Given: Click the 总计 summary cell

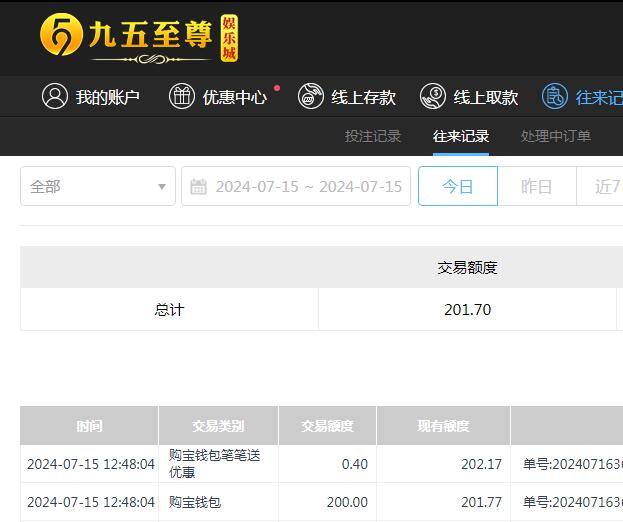Looking at the screenshot, I should coord(169,309).
